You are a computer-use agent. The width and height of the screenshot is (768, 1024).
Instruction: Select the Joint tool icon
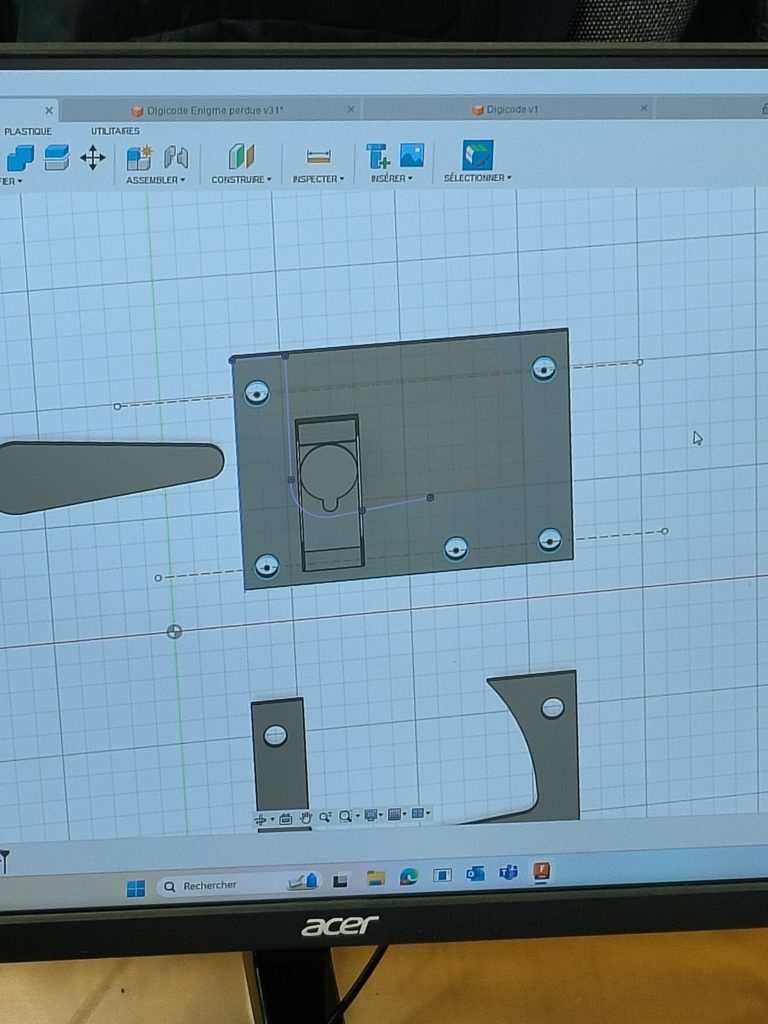tap(176, 157)
